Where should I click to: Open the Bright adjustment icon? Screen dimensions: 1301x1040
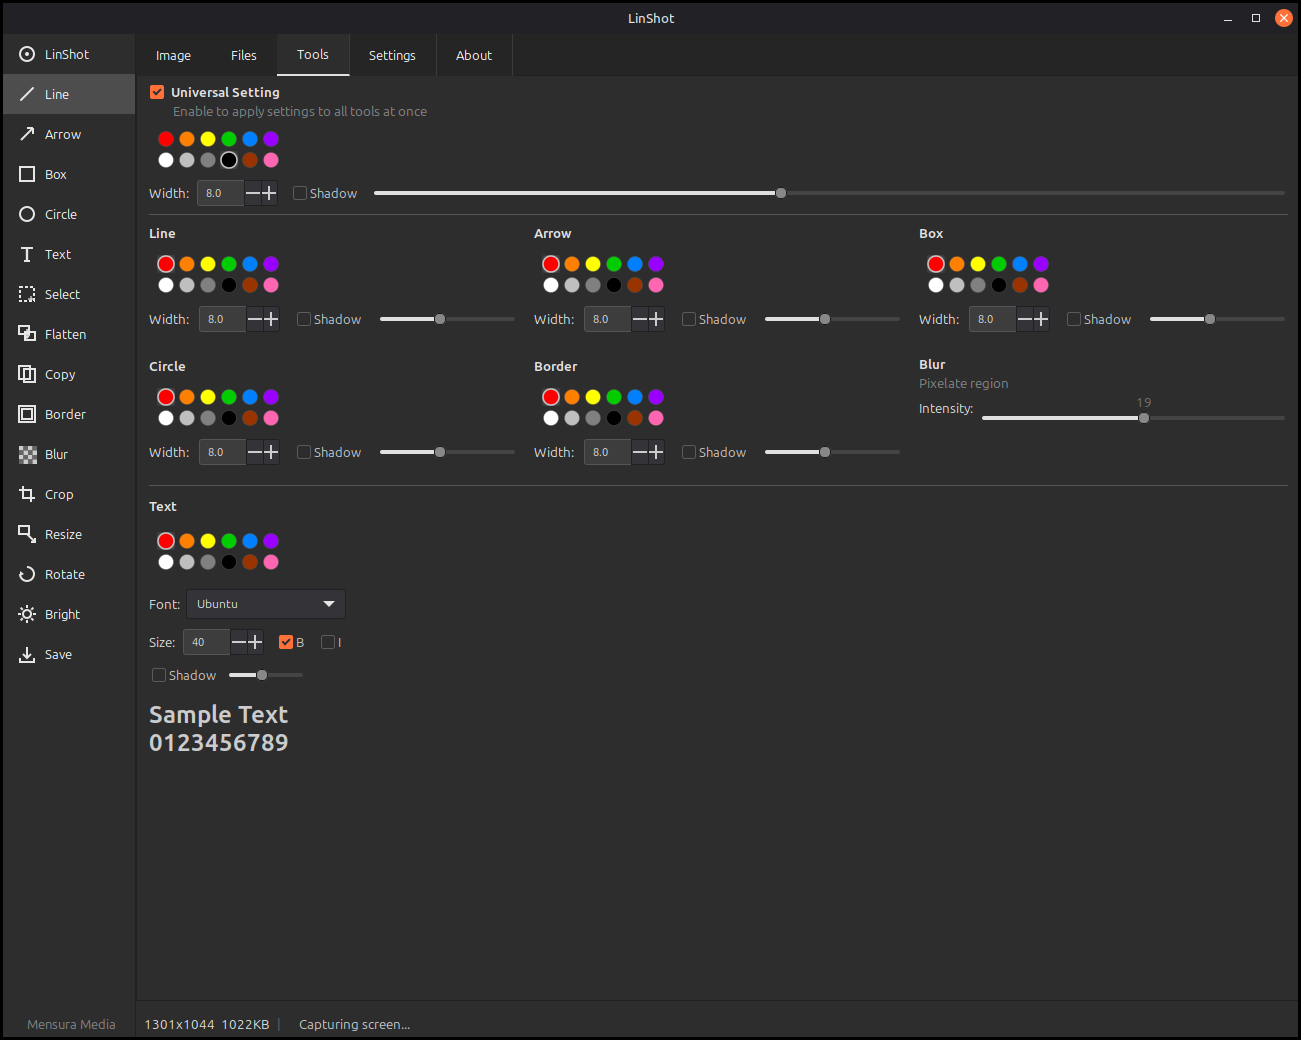click(x=27, y=614)
